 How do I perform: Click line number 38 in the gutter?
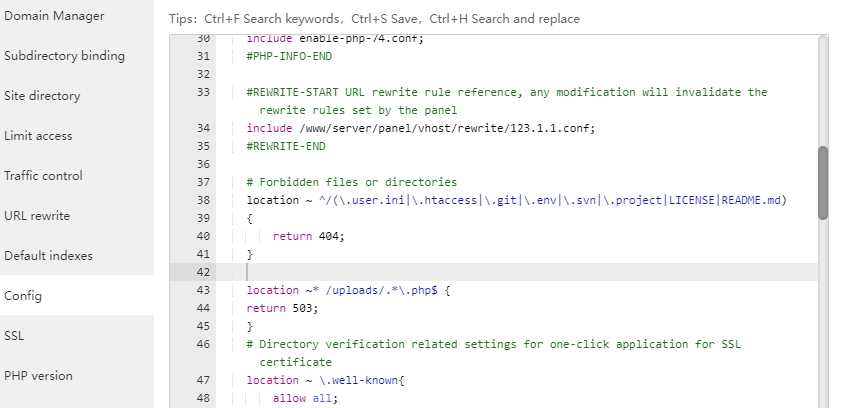tap(203, 200)
